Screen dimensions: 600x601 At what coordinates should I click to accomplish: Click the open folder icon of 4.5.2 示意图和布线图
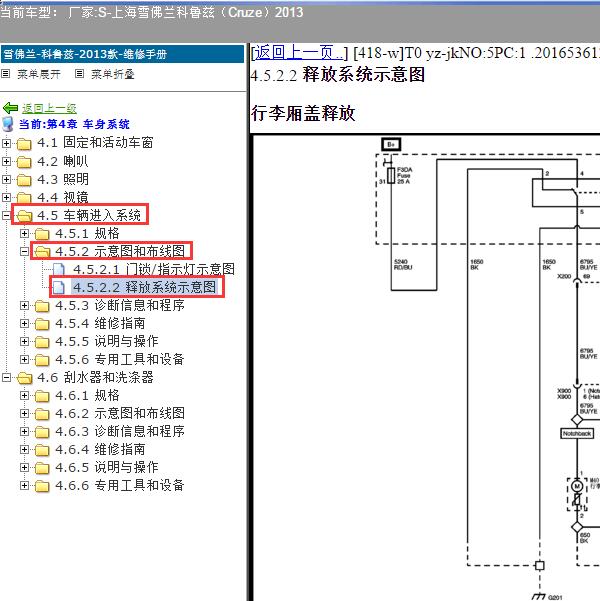tap(42, 252)
